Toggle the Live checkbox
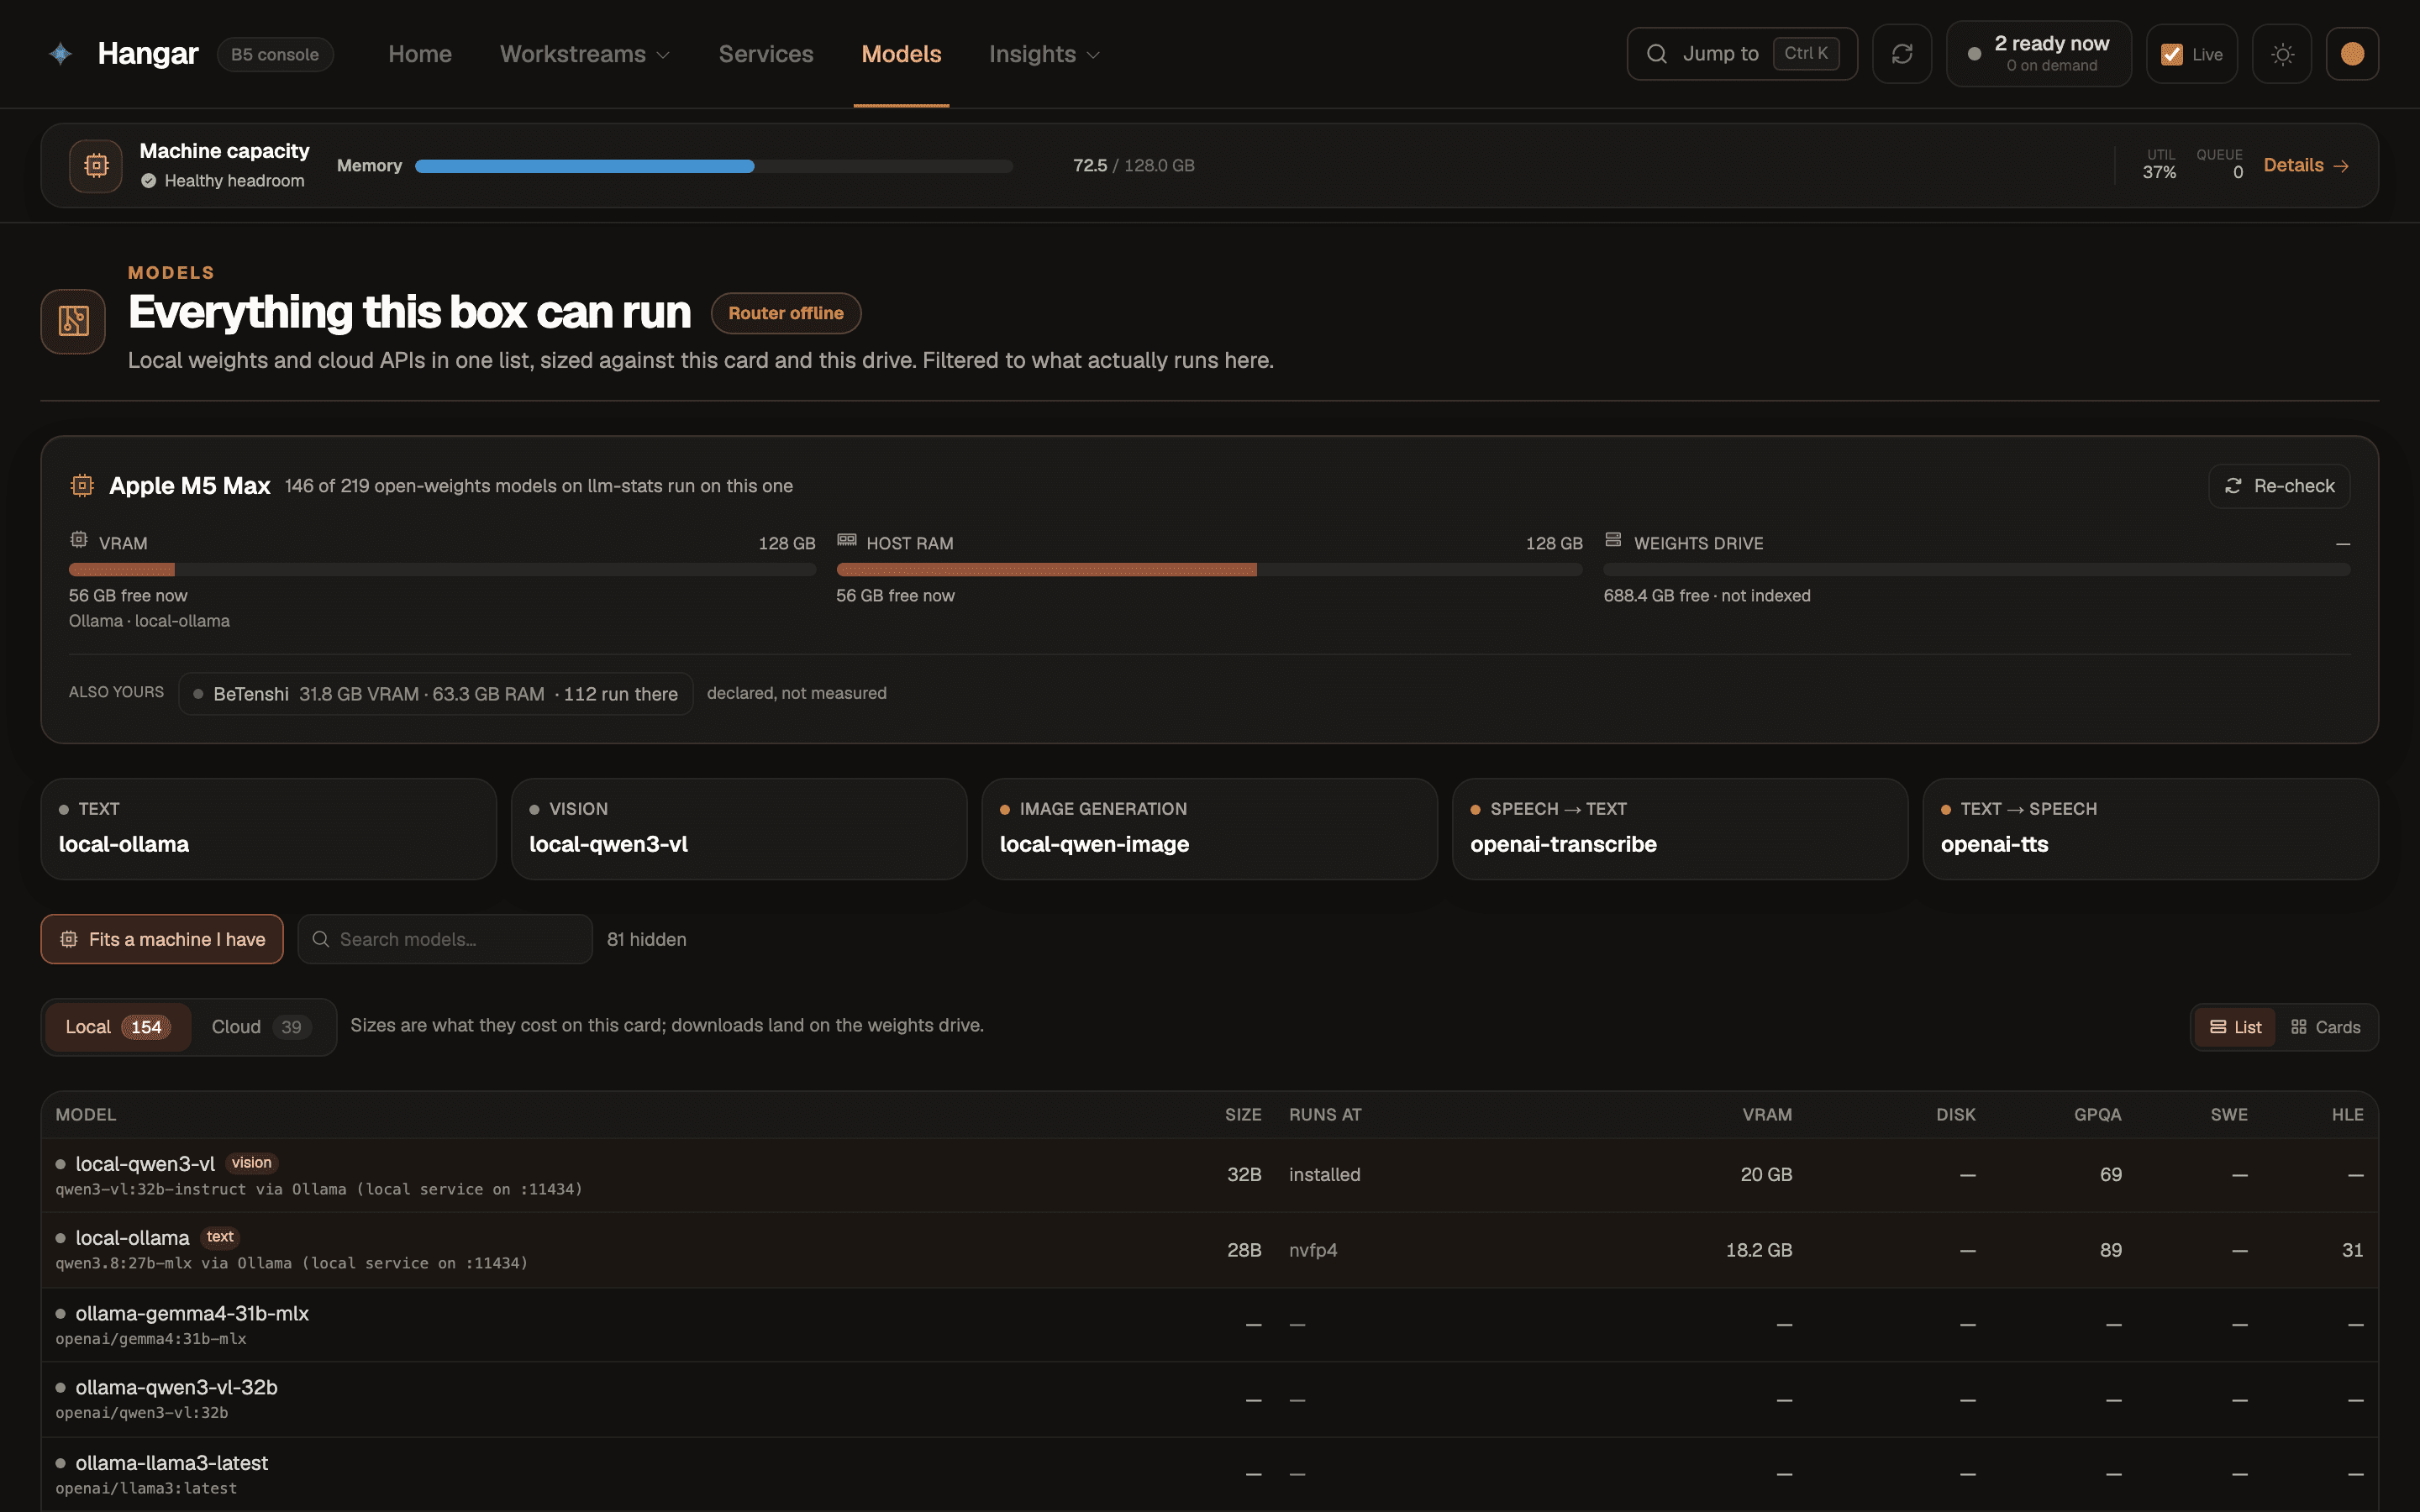This screenshot has height=1512, width=2420. [x=2172, y=55]
